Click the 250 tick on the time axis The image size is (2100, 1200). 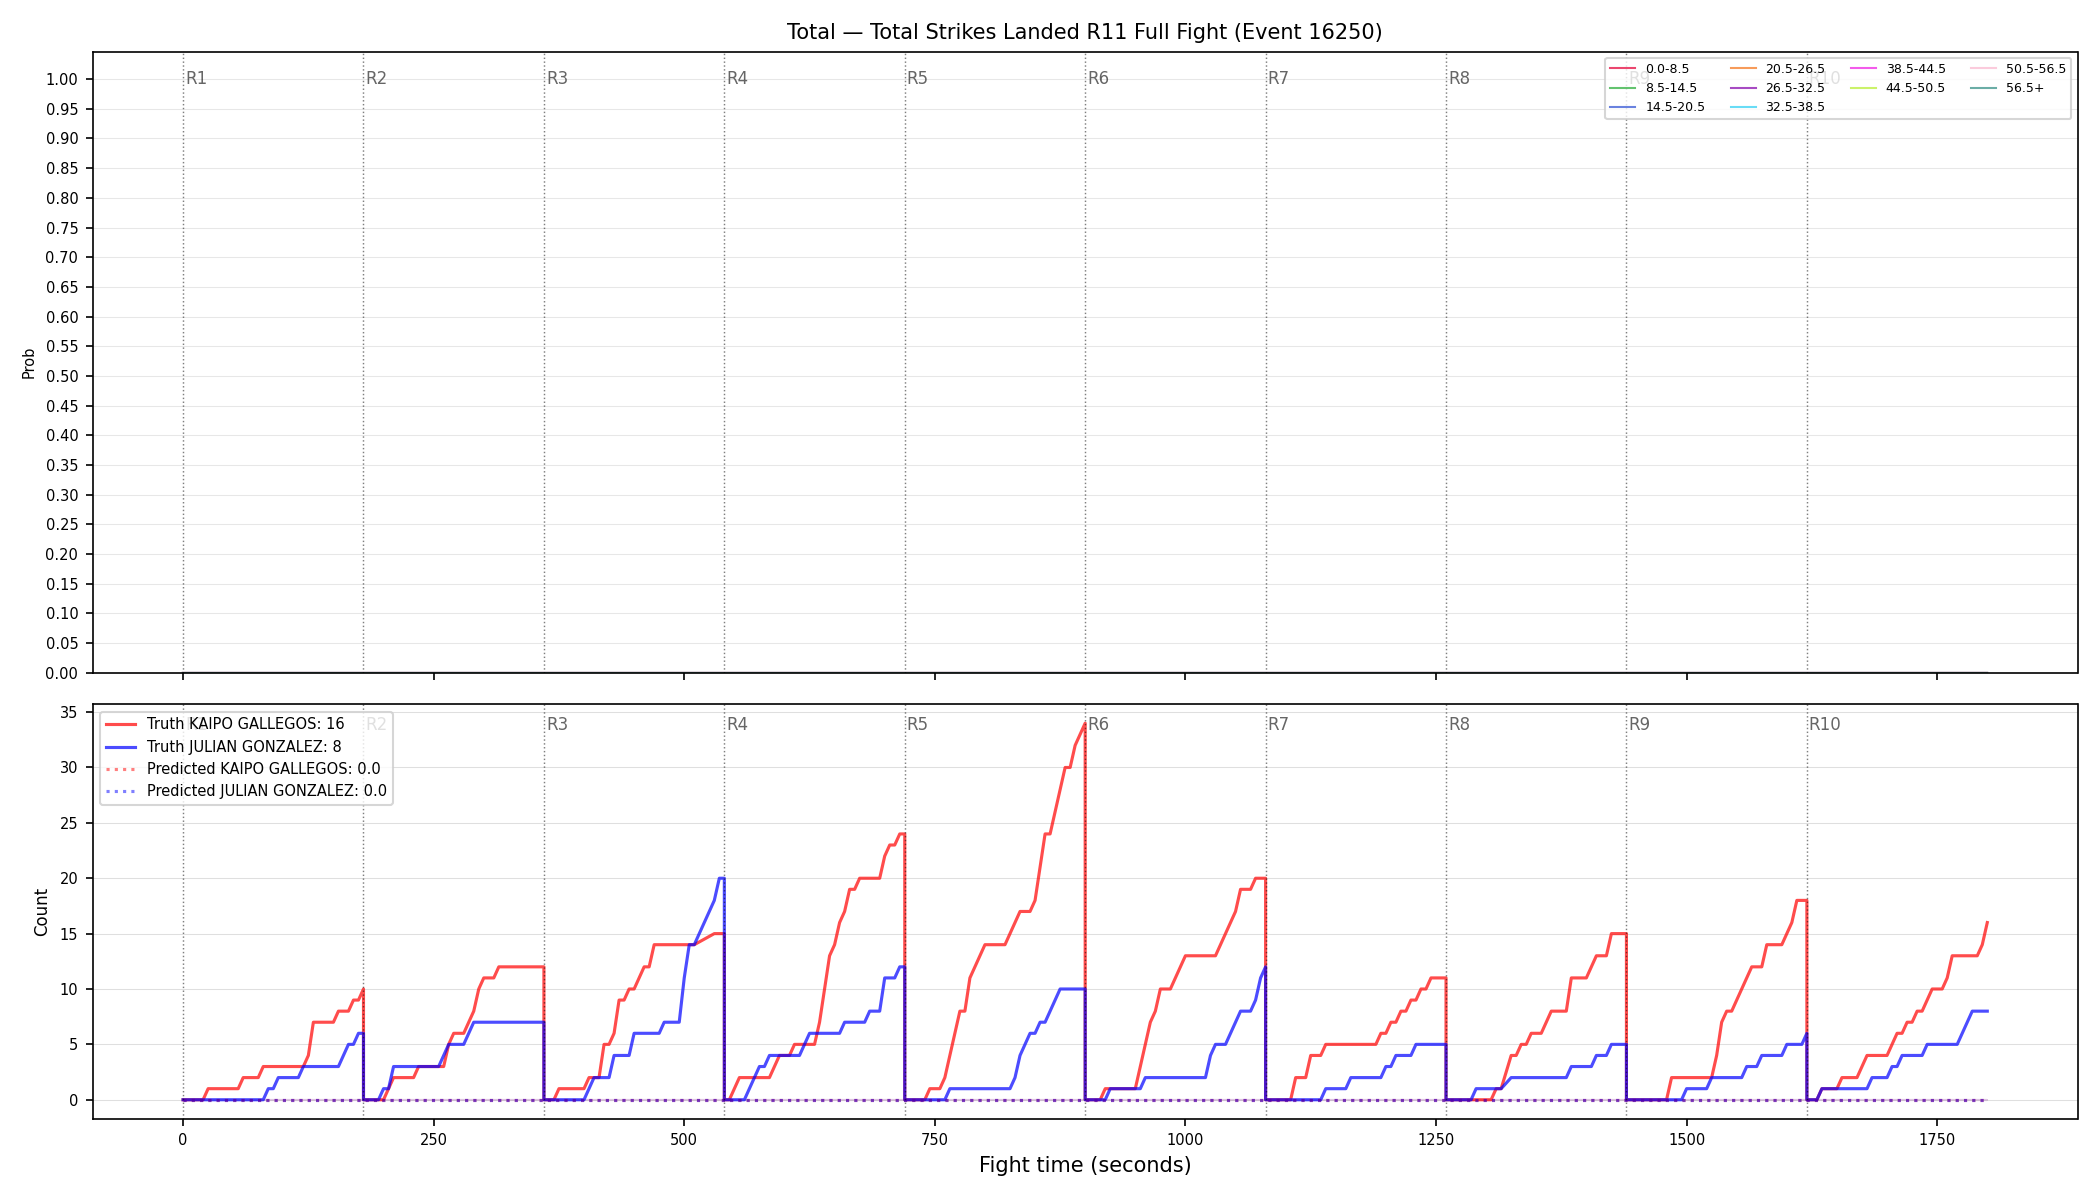tap(433, 1139)
